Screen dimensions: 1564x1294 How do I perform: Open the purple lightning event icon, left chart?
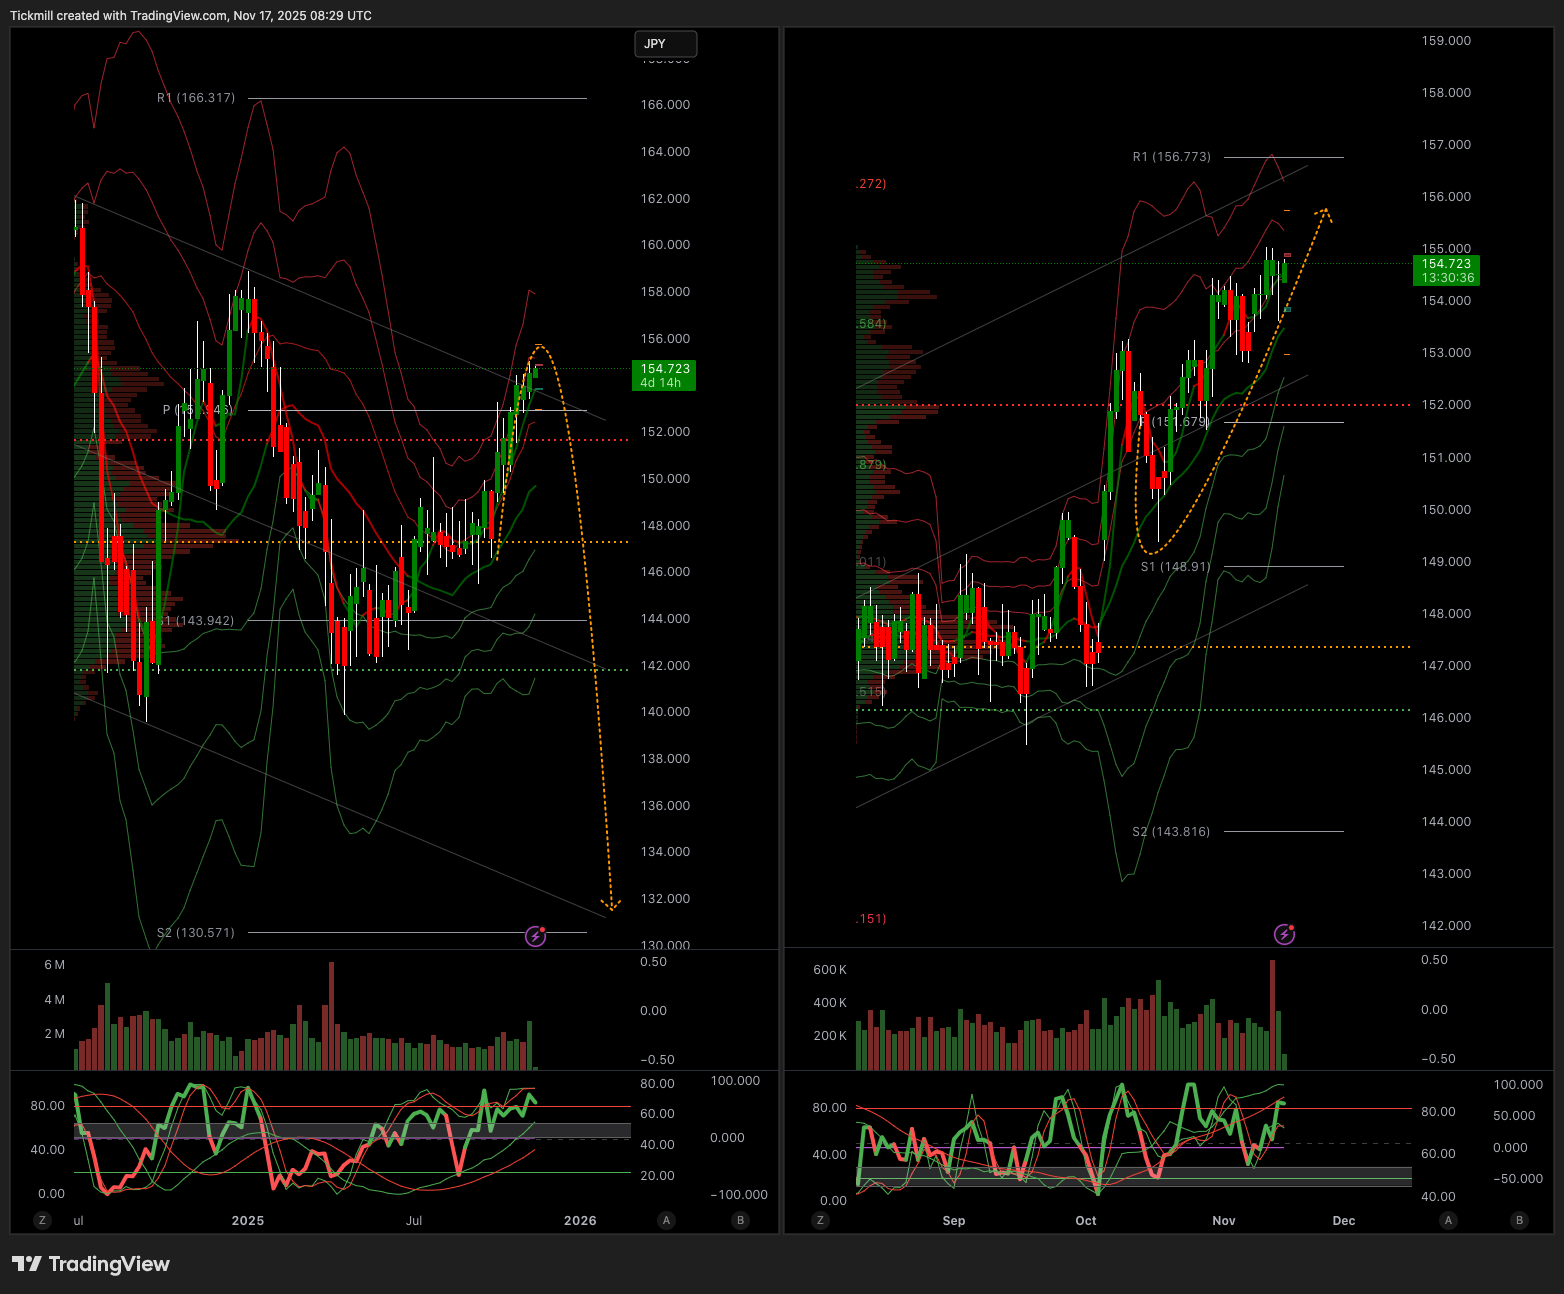[x=536, y=936]
